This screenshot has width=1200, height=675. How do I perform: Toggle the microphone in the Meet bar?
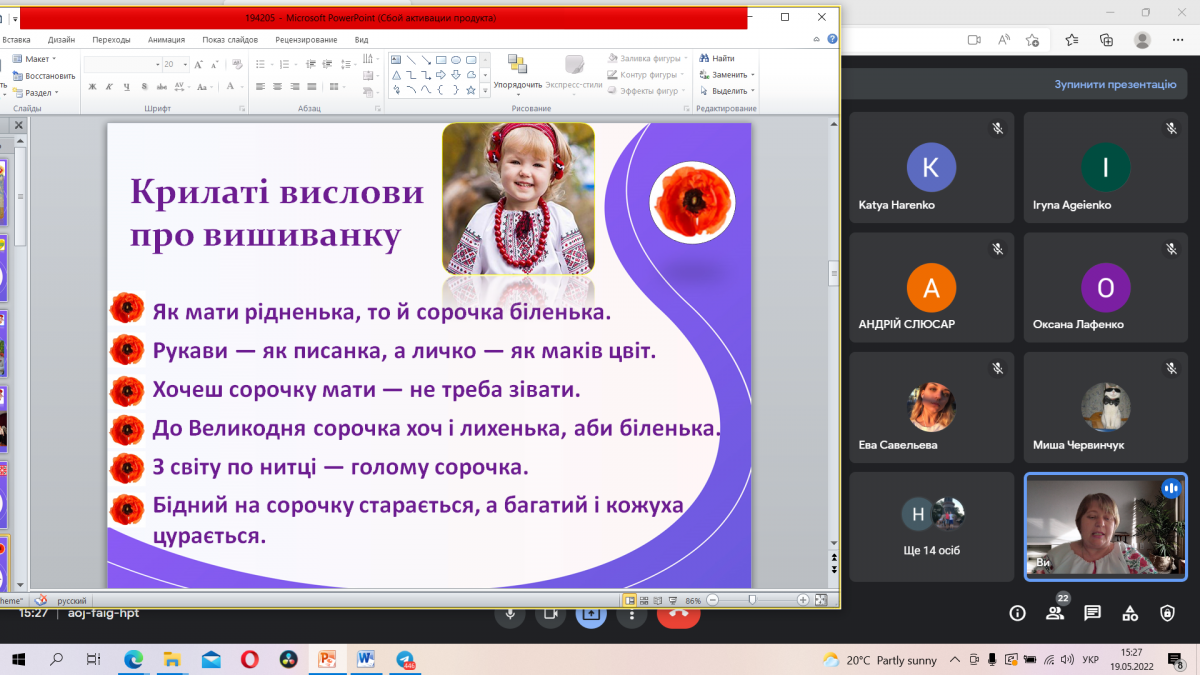(511, 614)
